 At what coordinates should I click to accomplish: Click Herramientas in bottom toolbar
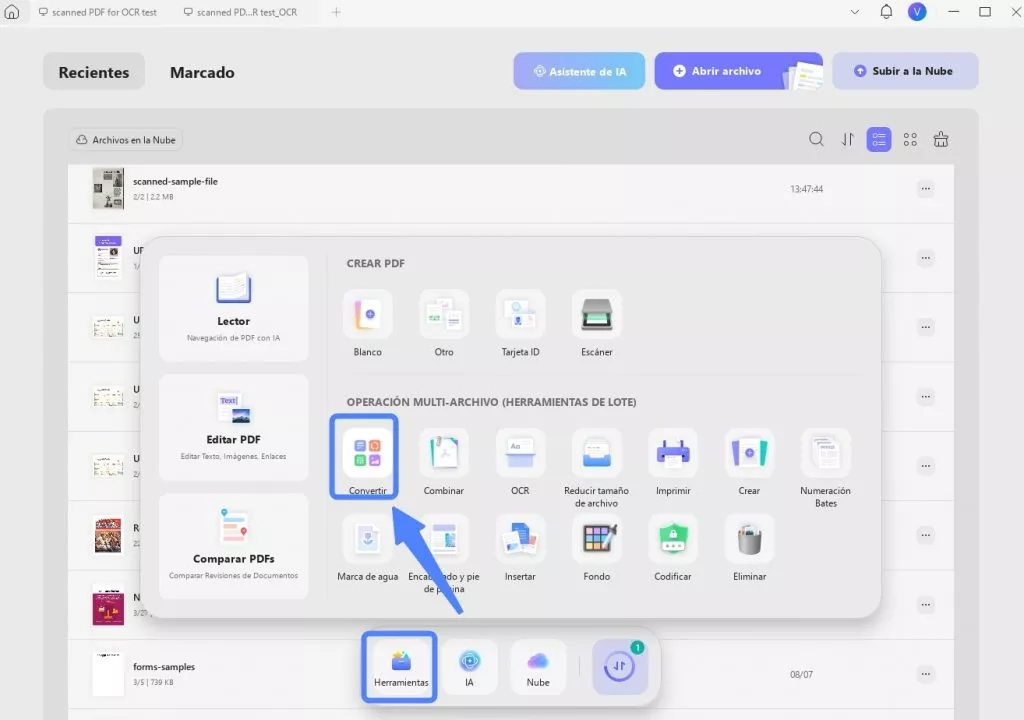[x=400, y=667]
